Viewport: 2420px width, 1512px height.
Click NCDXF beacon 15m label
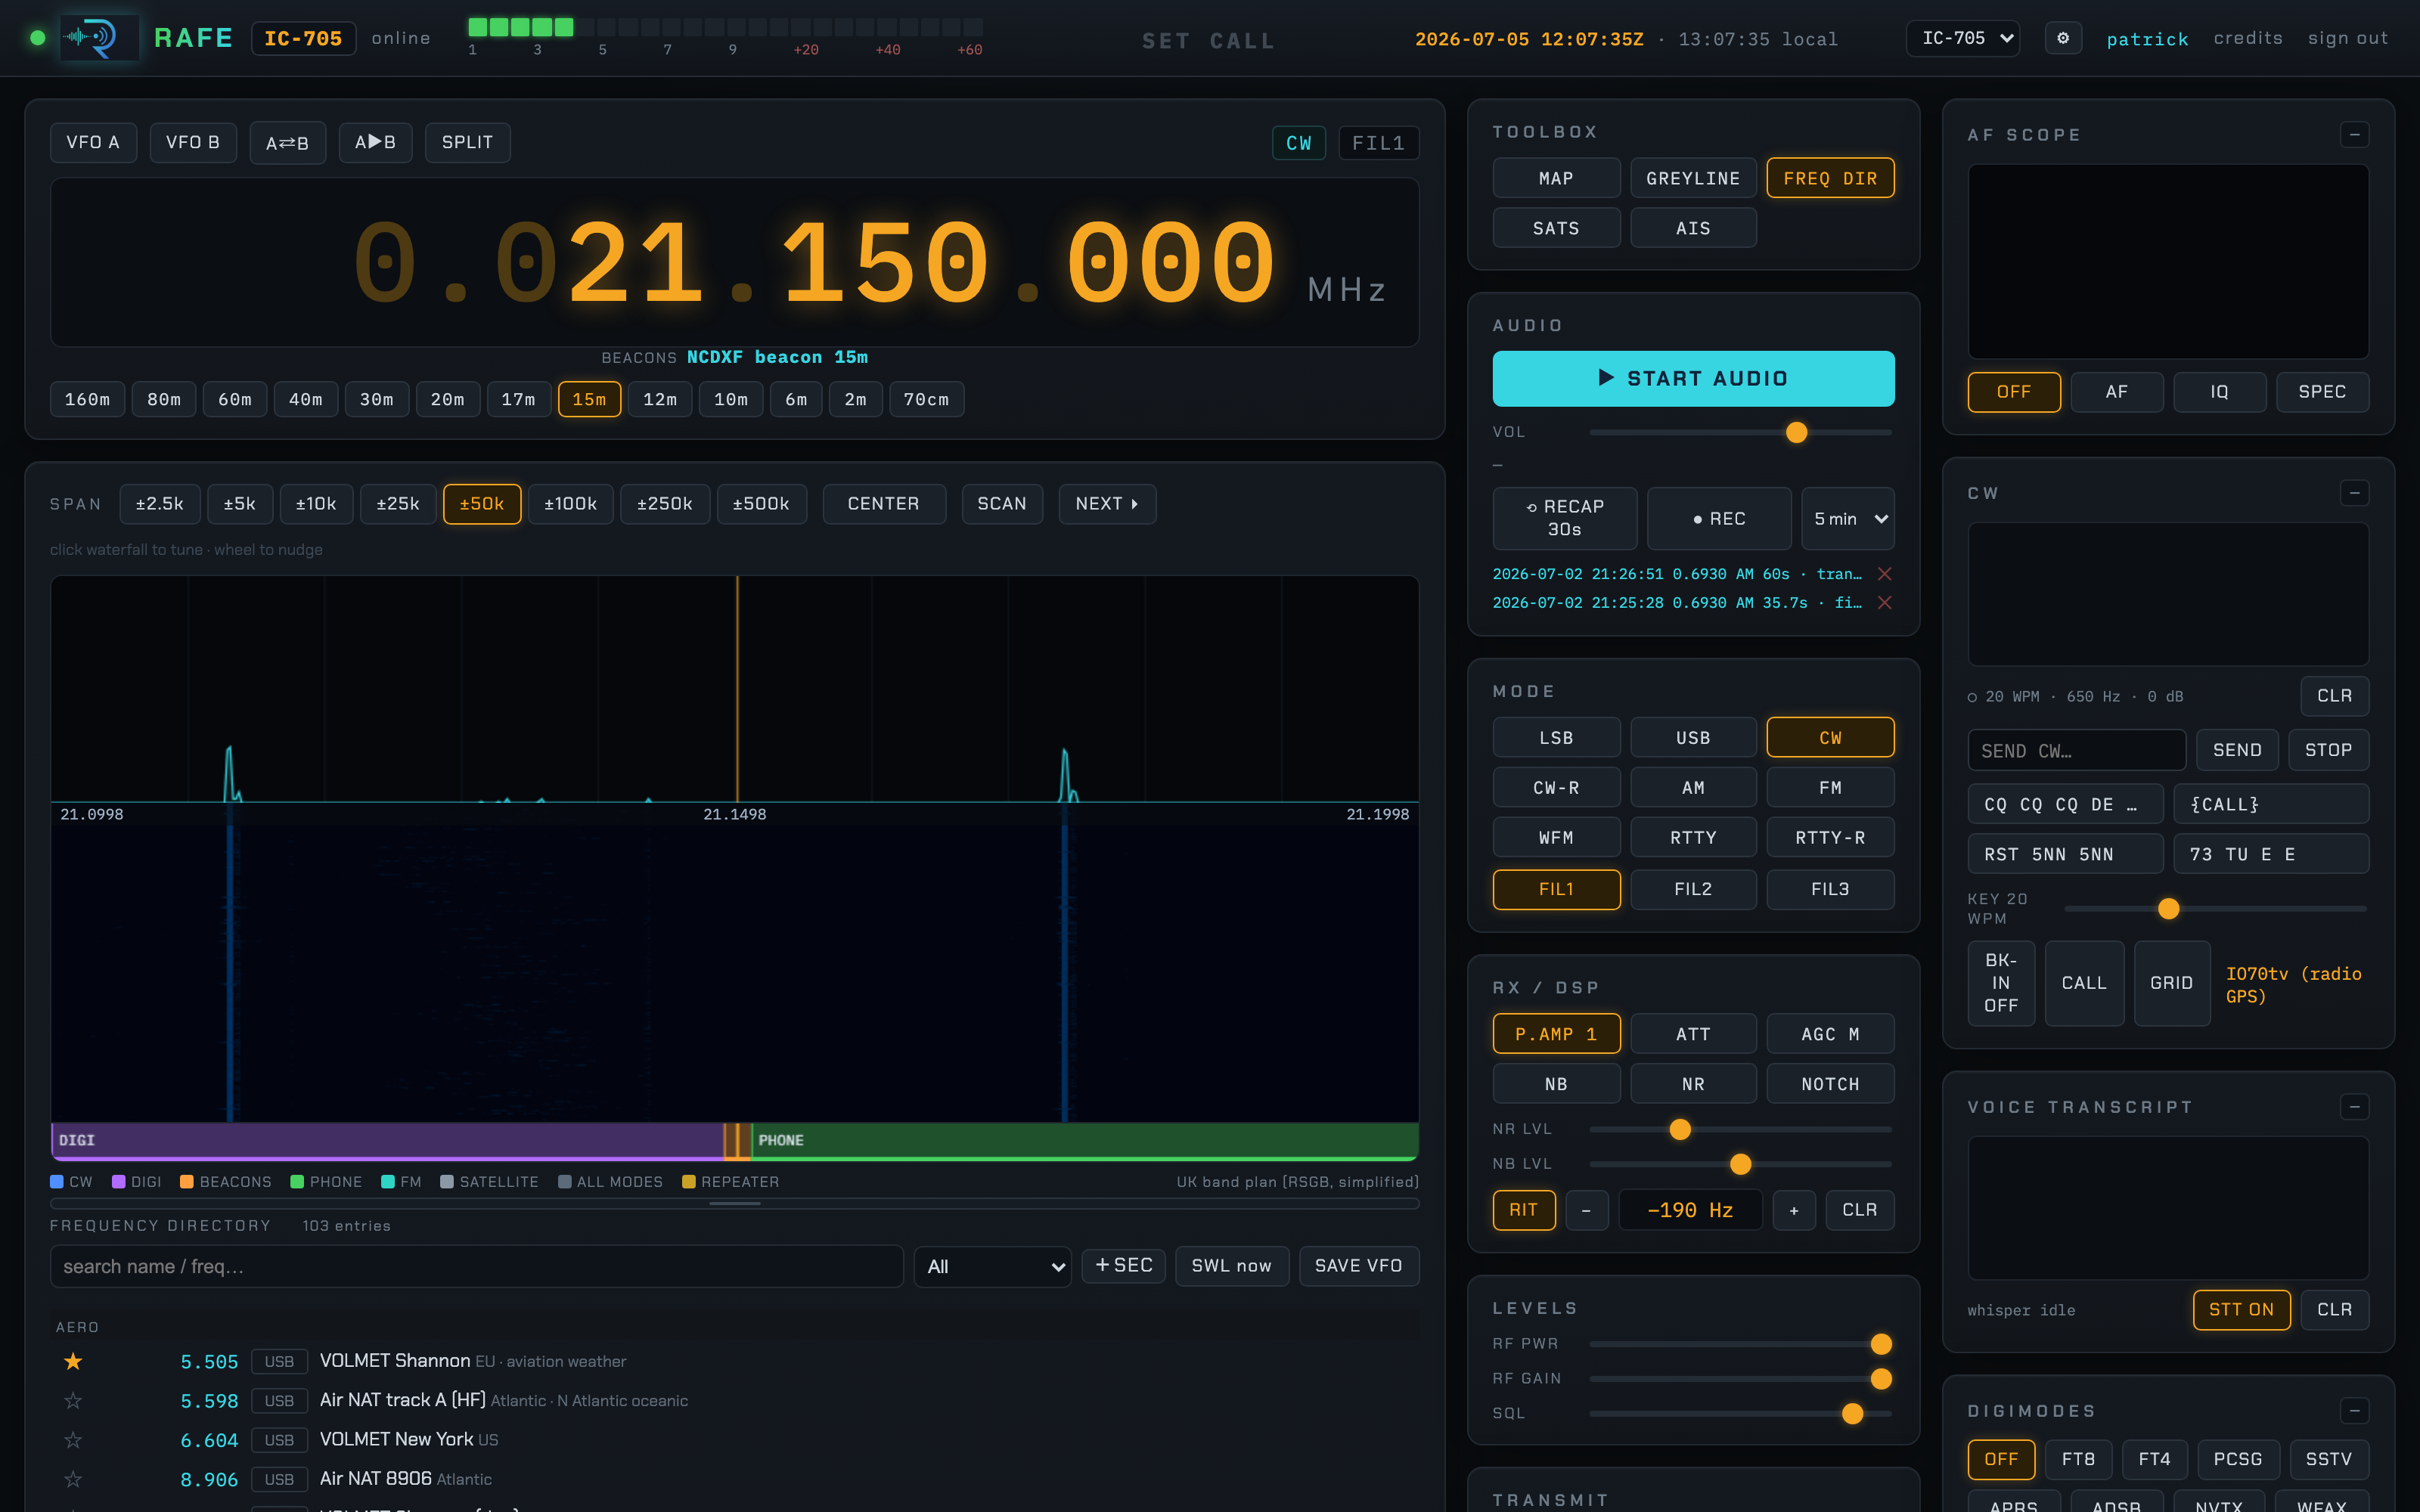point(777,357)
